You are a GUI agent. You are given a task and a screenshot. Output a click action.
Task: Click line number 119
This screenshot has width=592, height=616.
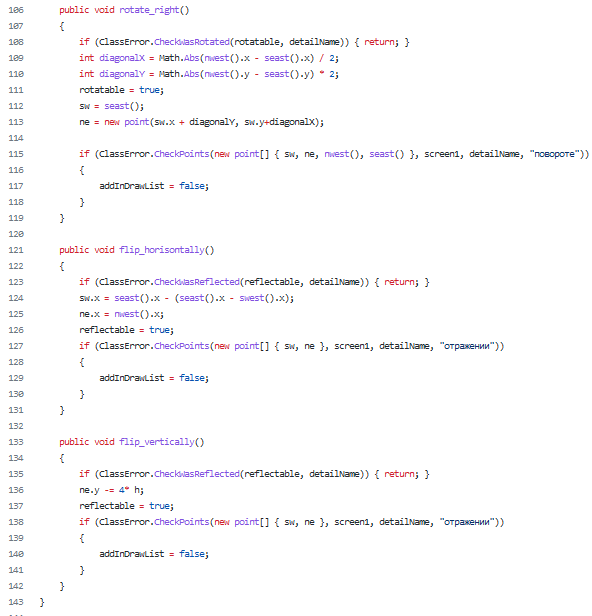pyautogui.click(x=16, y=218)
